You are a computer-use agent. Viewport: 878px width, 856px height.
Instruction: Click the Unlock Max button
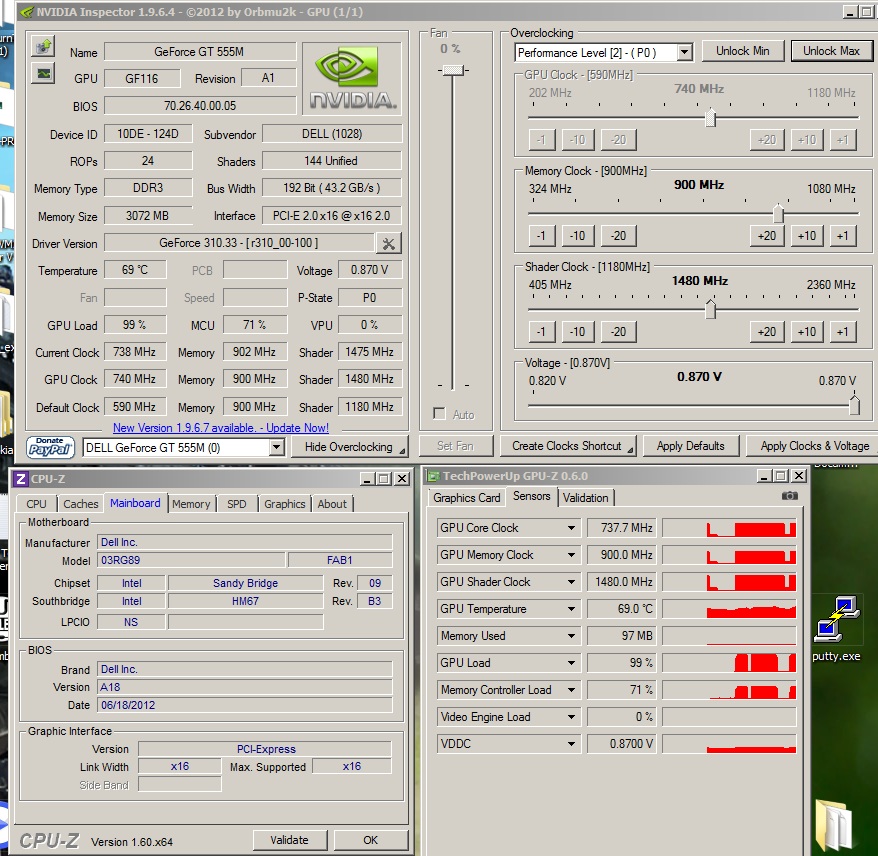point(831,51)
